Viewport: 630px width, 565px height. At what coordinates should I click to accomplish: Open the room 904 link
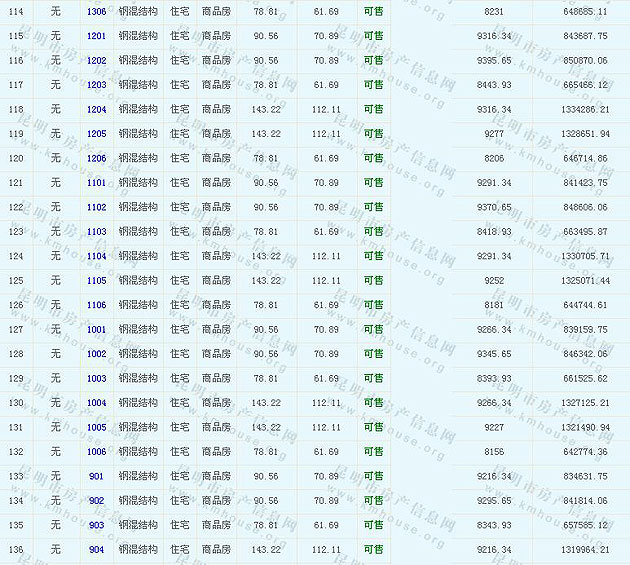(96, 550)
